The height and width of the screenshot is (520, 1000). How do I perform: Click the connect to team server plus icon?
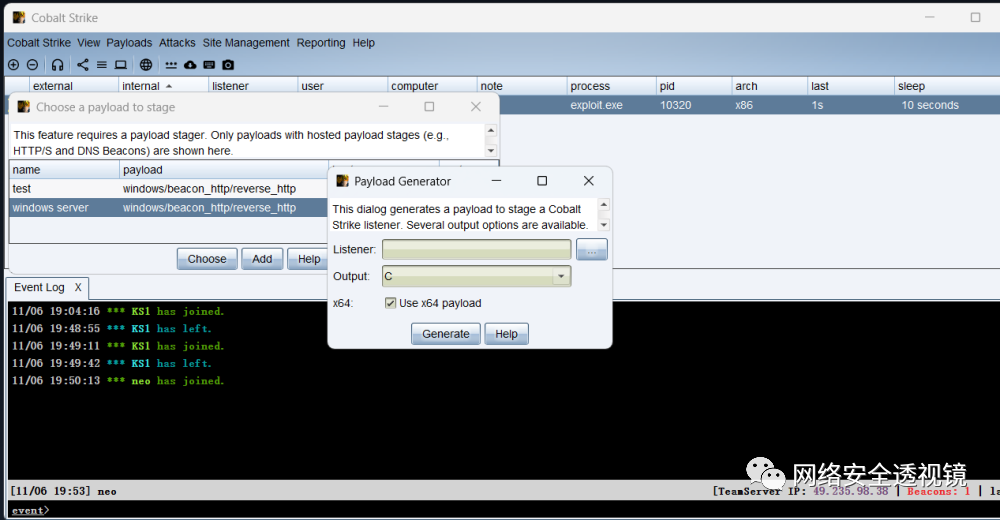[13, 64]
